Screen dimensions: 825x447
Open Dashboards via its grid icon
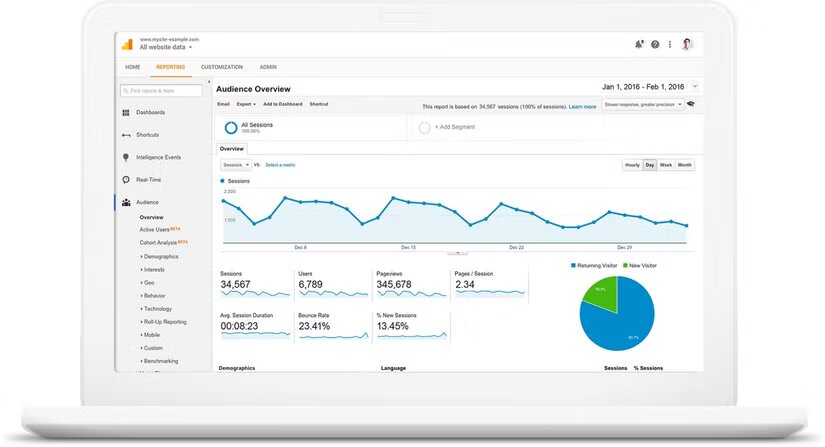click(126, 113)
